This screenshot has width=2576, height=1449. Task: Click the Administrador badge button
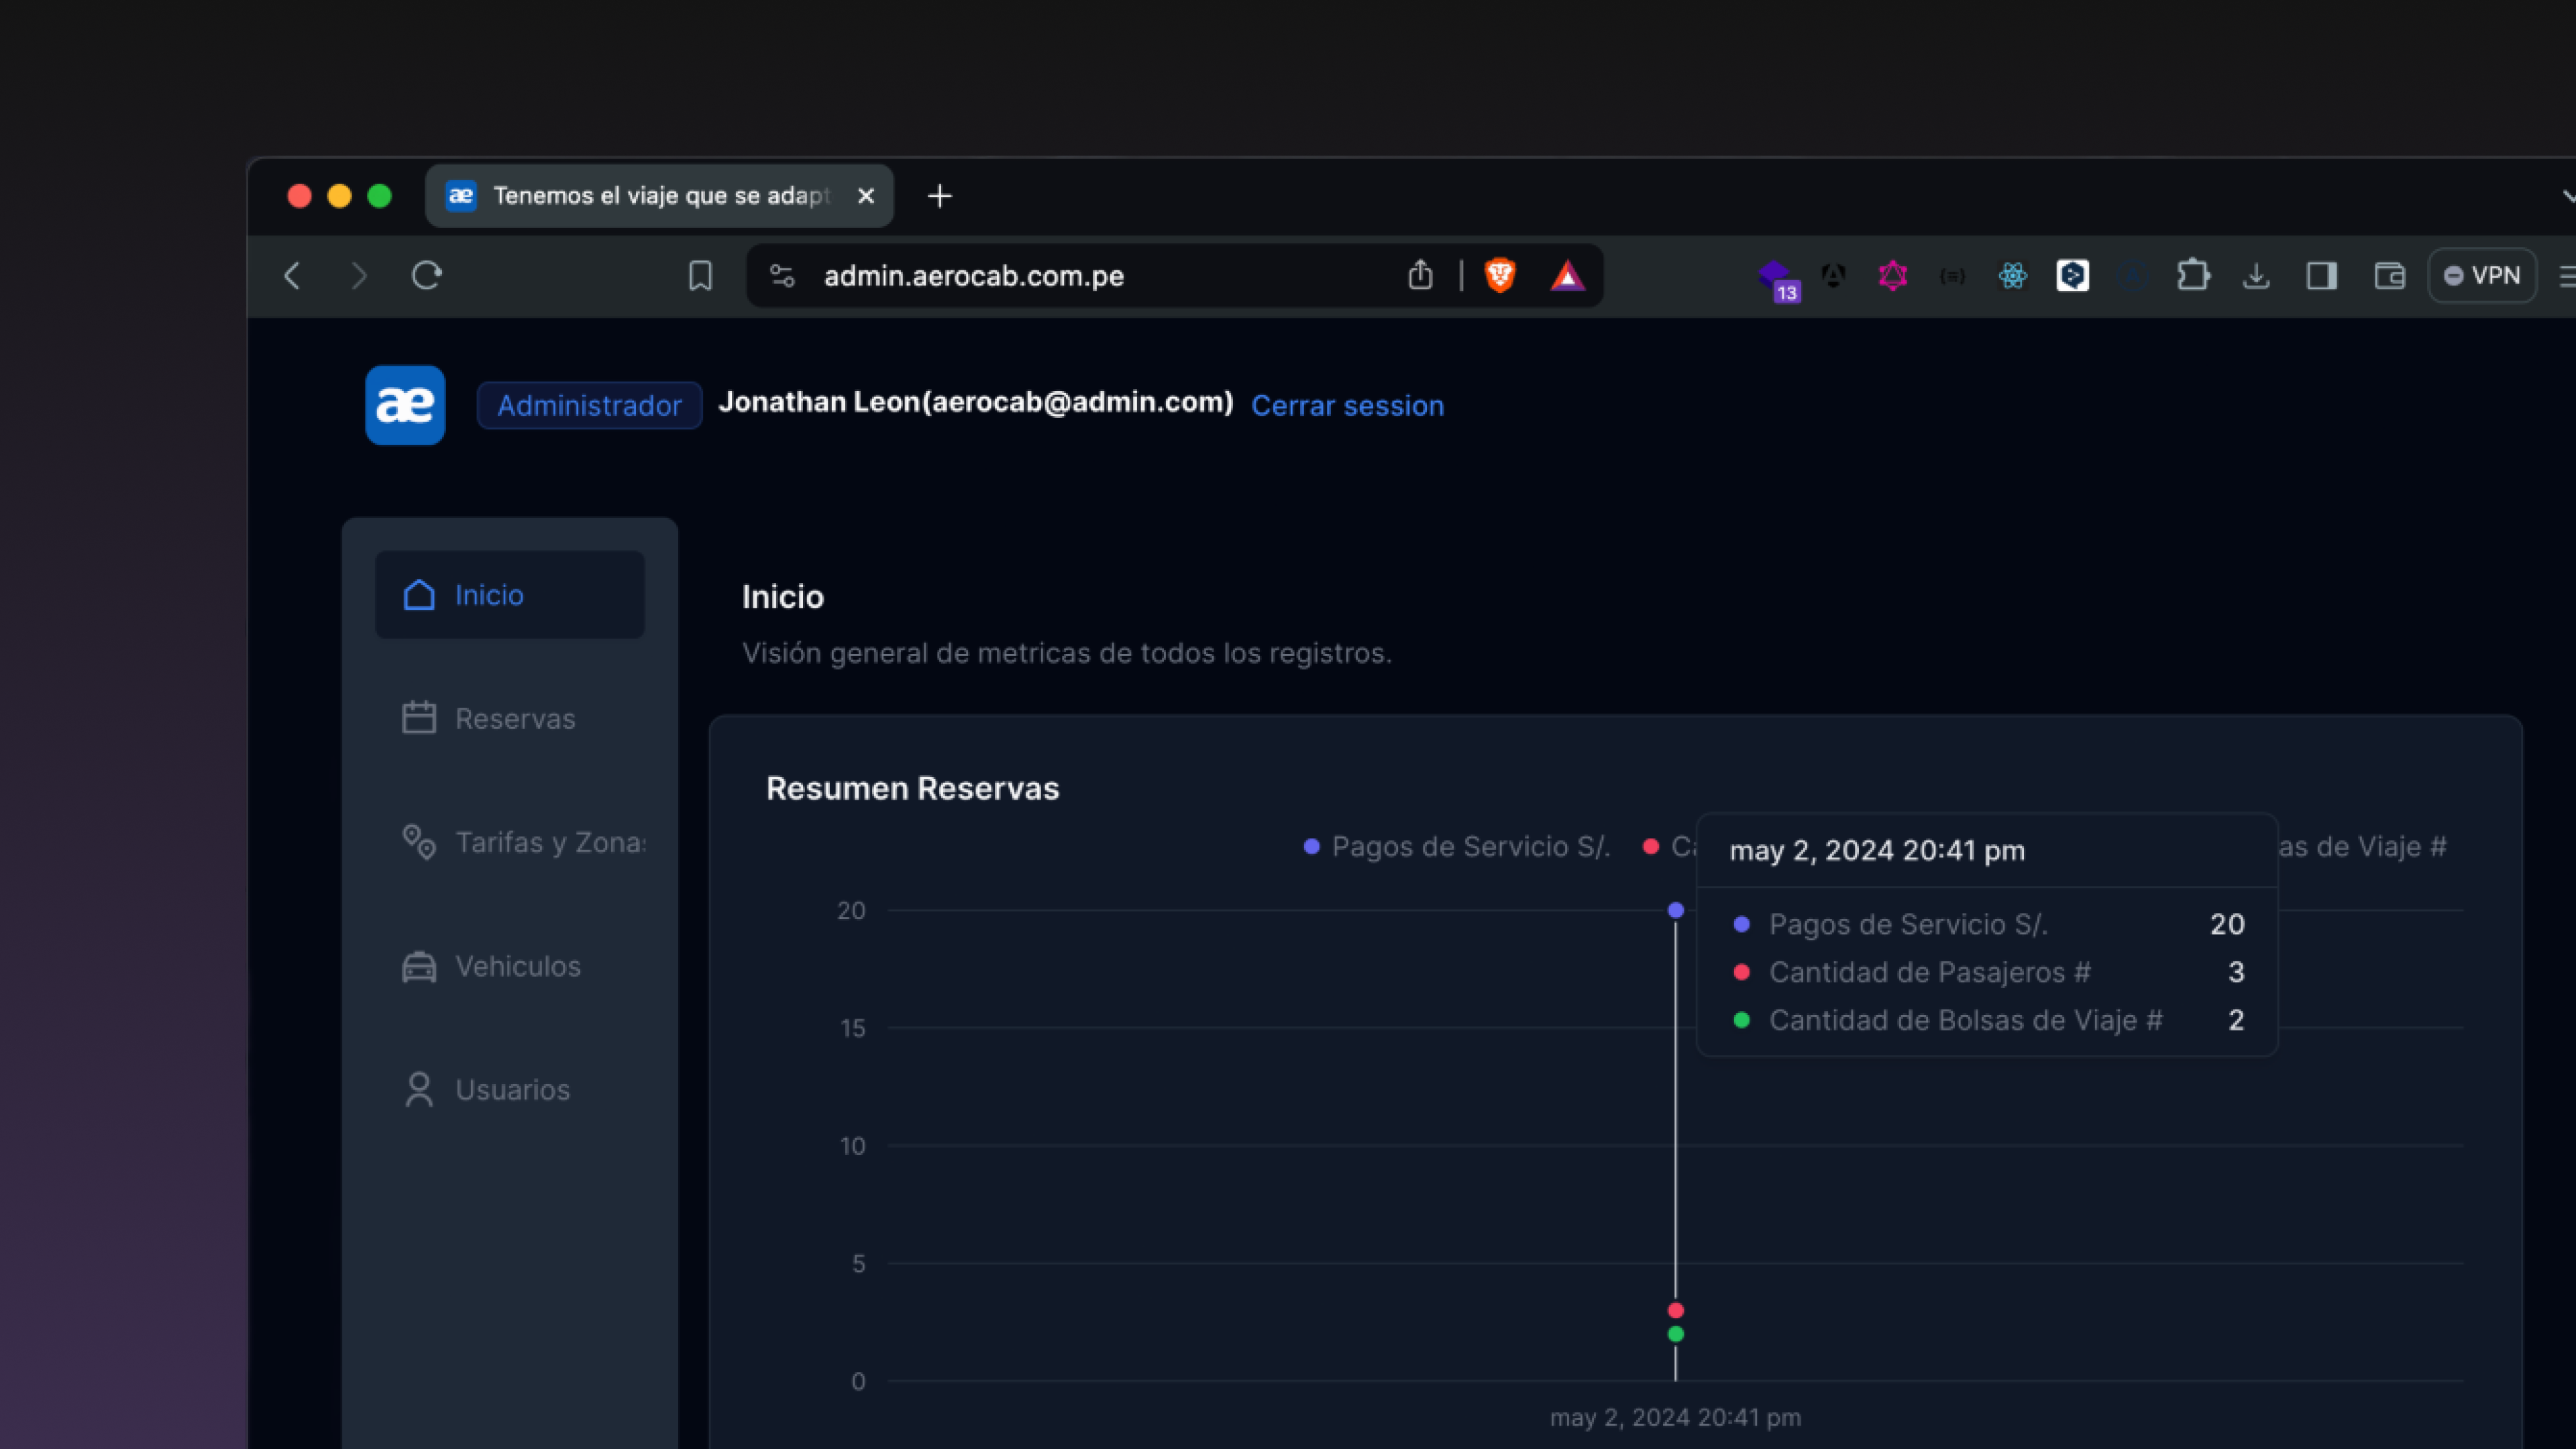point(589,405)
